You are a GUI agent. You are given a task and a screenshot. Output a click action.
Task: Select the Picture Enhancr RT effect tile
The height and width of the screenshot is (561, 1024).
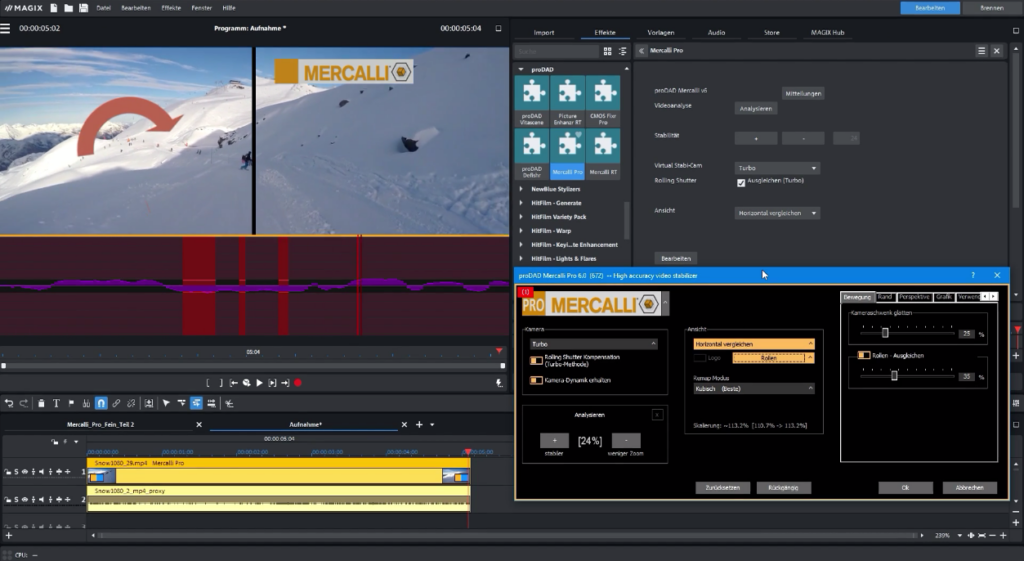click(x=568, y=101)
